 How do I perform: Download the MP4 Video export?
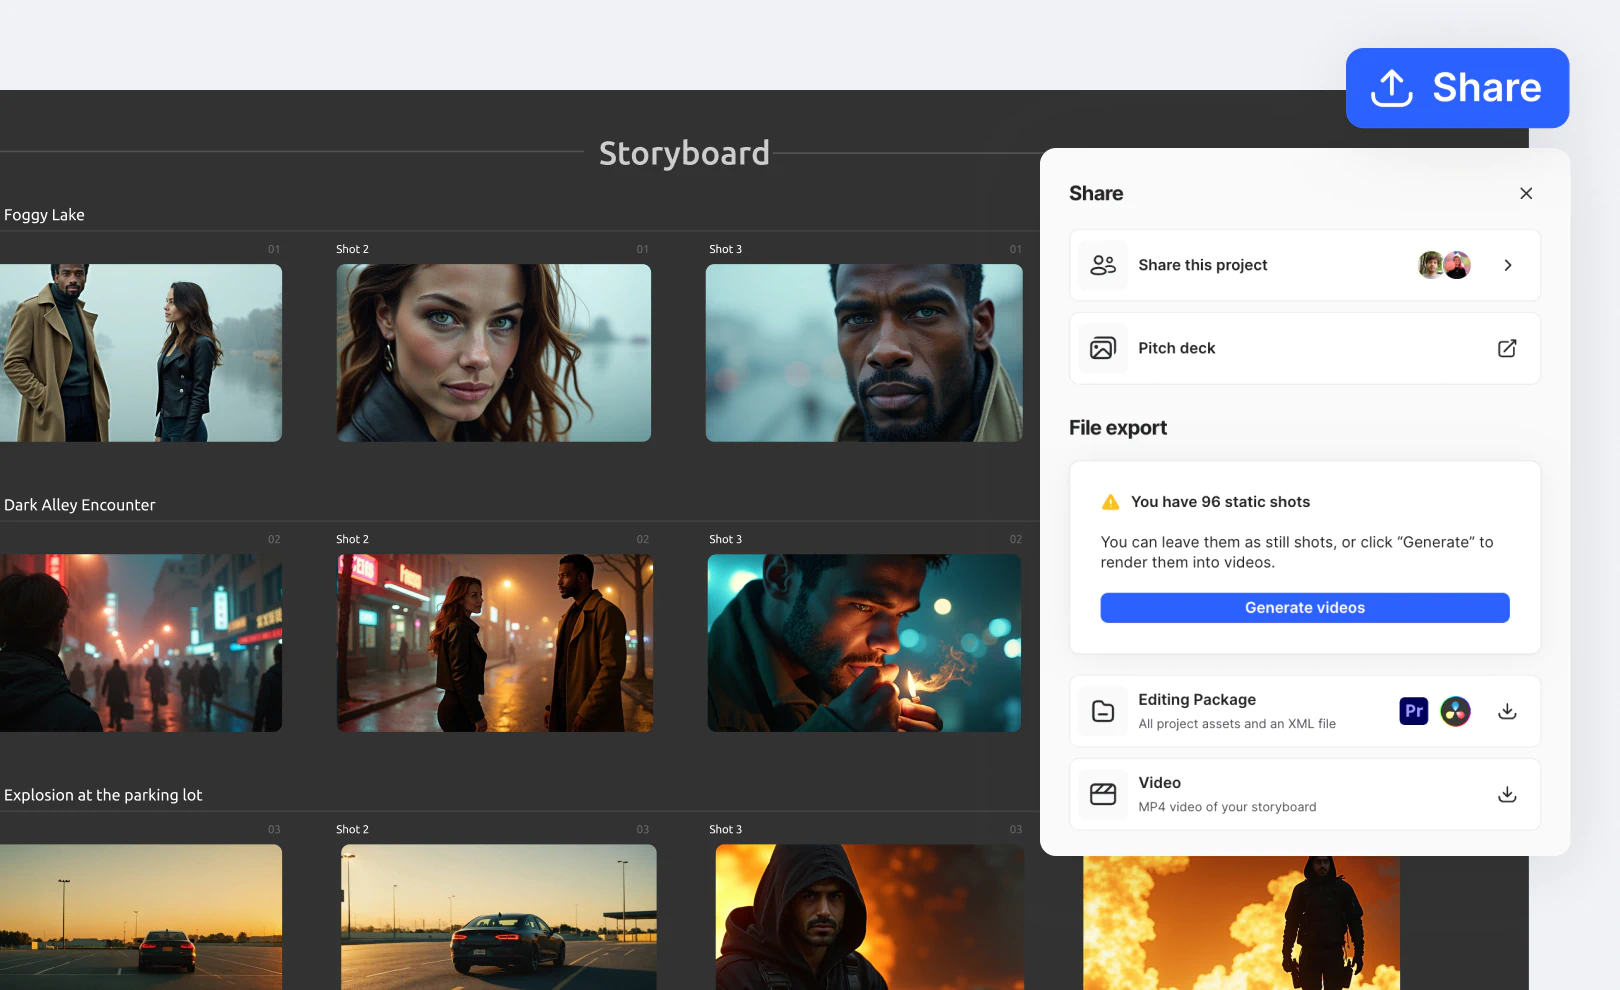click(x=1507, y=794)
